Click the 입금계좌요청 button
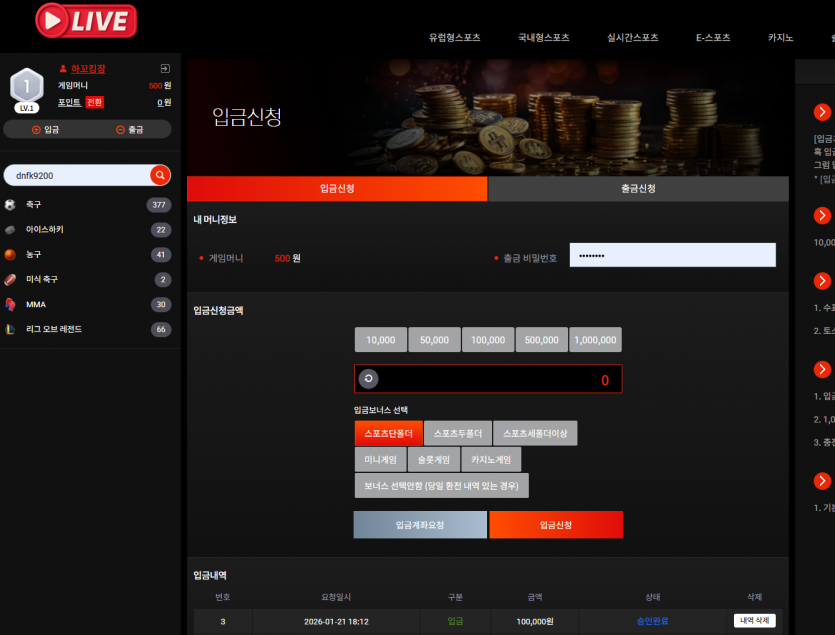The width and height of the screenshot is (835, 635). pyautogui.click(x=420, y=525)
